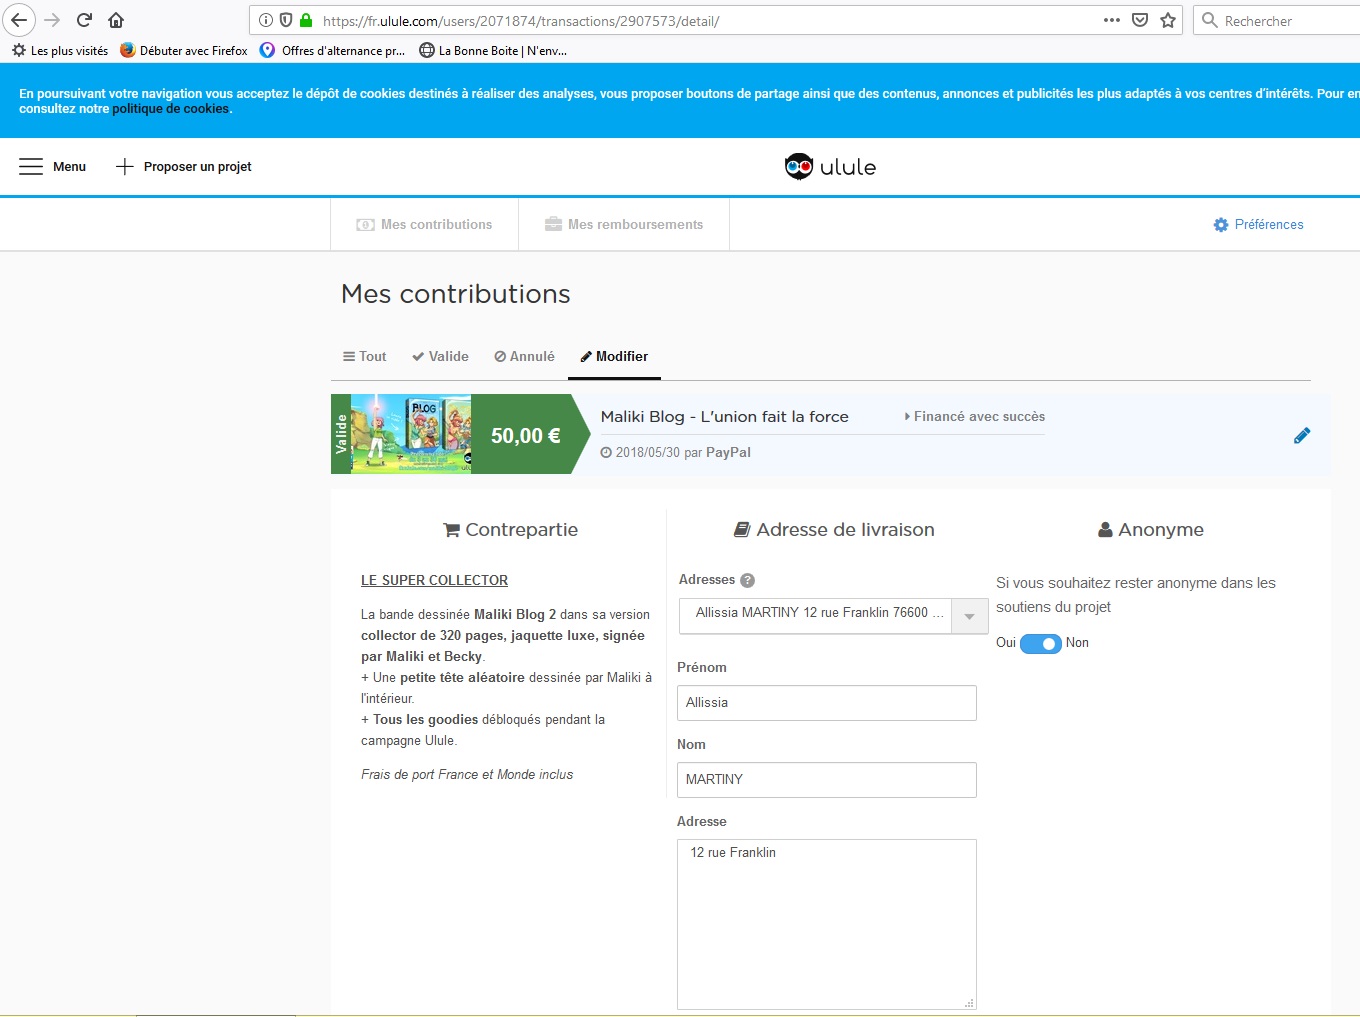1360x1017 pixels.
Task: Switch to the Valide filter tab
Action: (x=440, y=357)
